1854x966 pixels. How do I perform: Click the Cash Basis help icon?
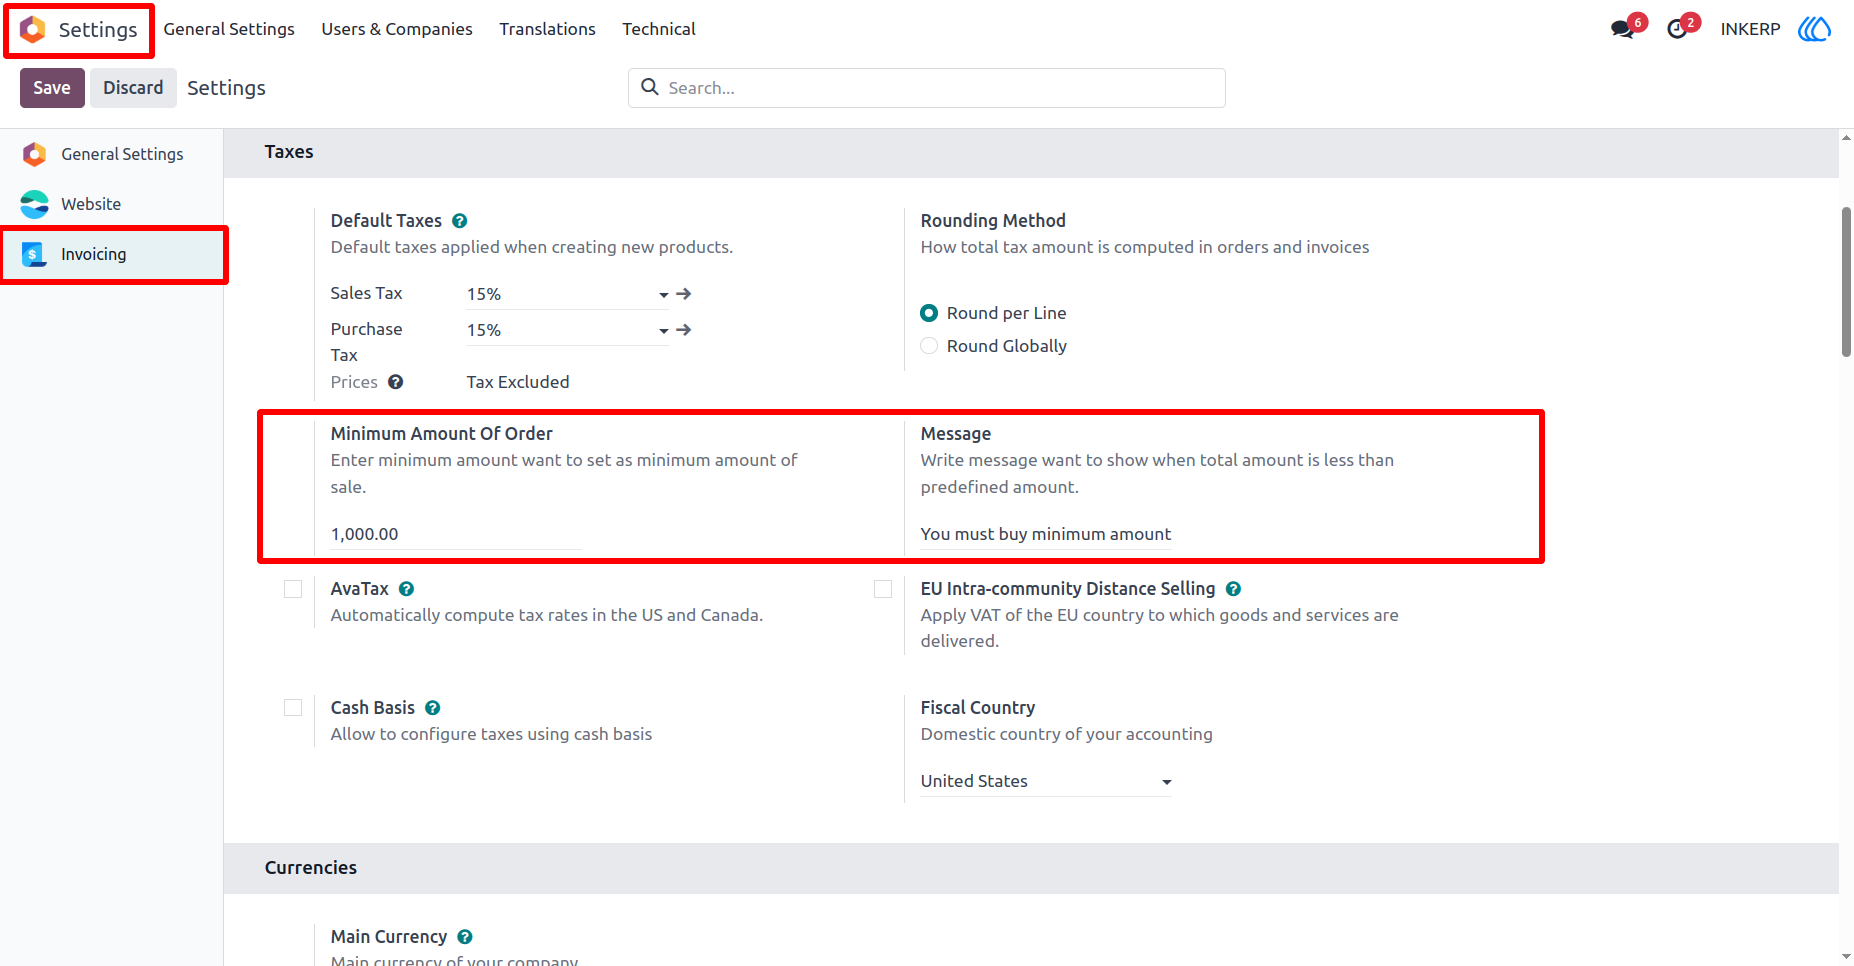pos(433,708)
